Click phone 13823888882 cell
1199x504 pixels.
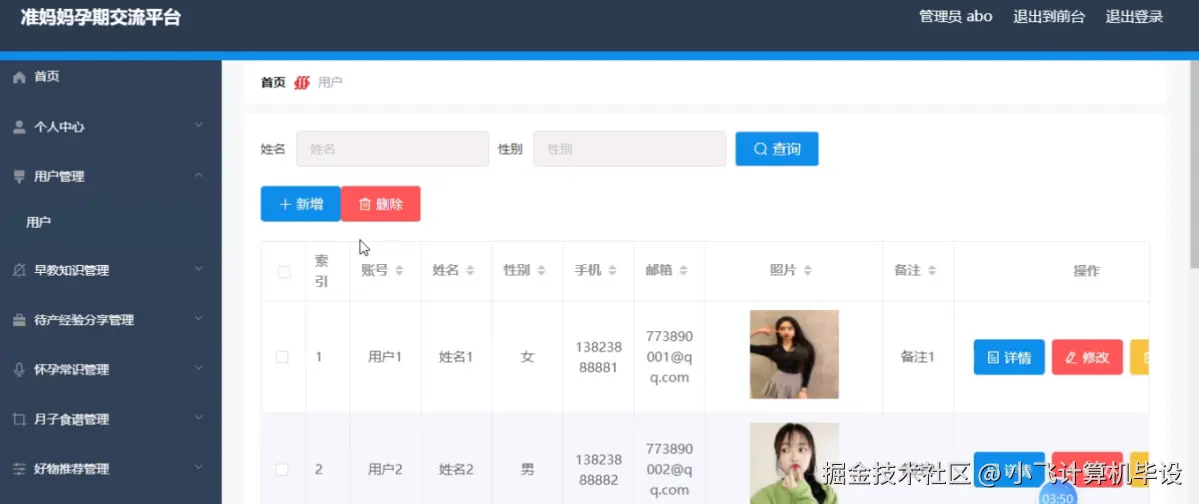coord(598,470)
